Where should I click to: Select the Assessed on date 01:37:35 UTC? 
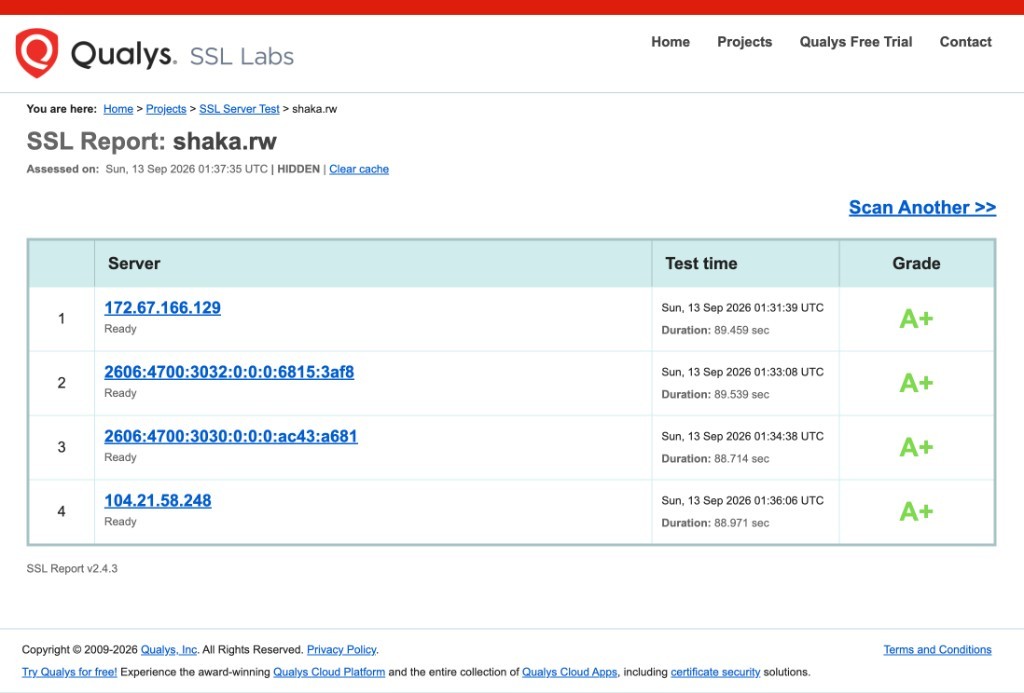(187, 169)
